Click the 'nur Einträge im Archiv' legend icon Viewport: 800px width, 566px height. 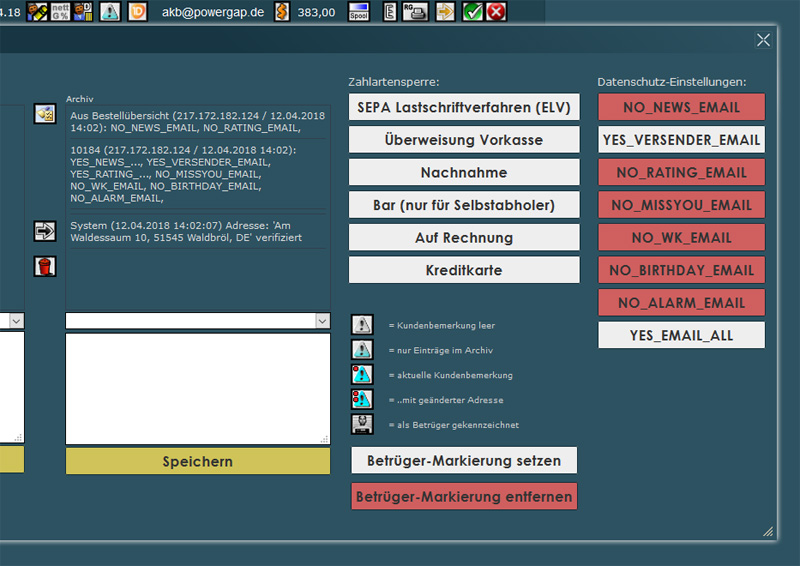pyautogui.click(x=362, y=350)
